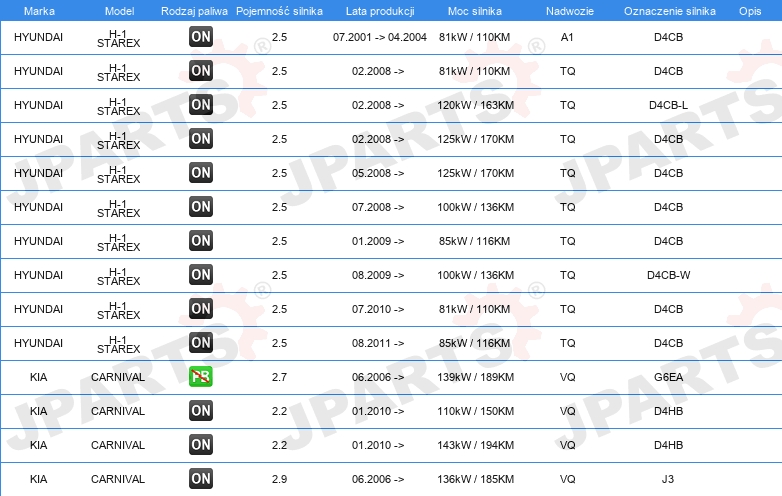Select the body code cell A1
Viewport: 782px width, 496px height.
[x=567, y=37]
